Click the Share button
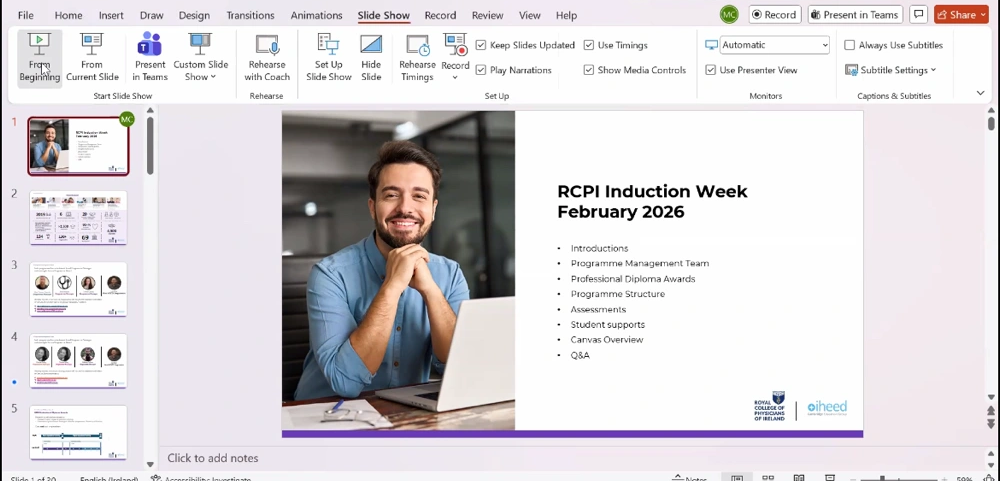 pyautogui.click(x=961, y=15)
